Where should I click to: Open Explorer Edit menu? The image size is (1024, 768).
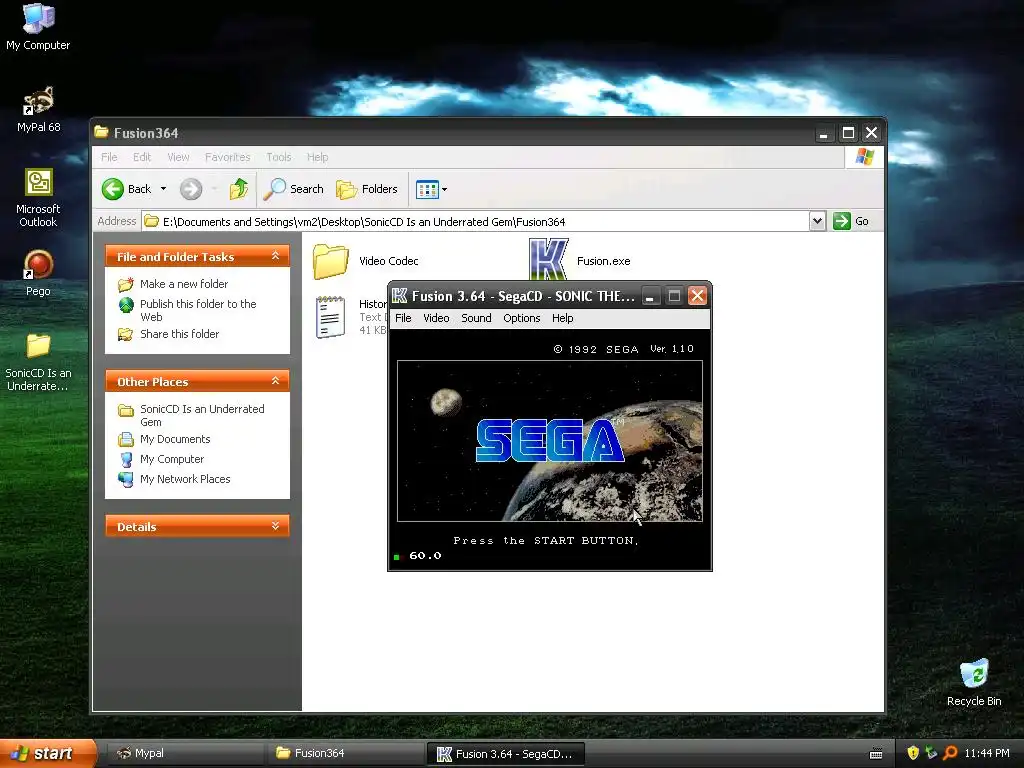[142, 157]
